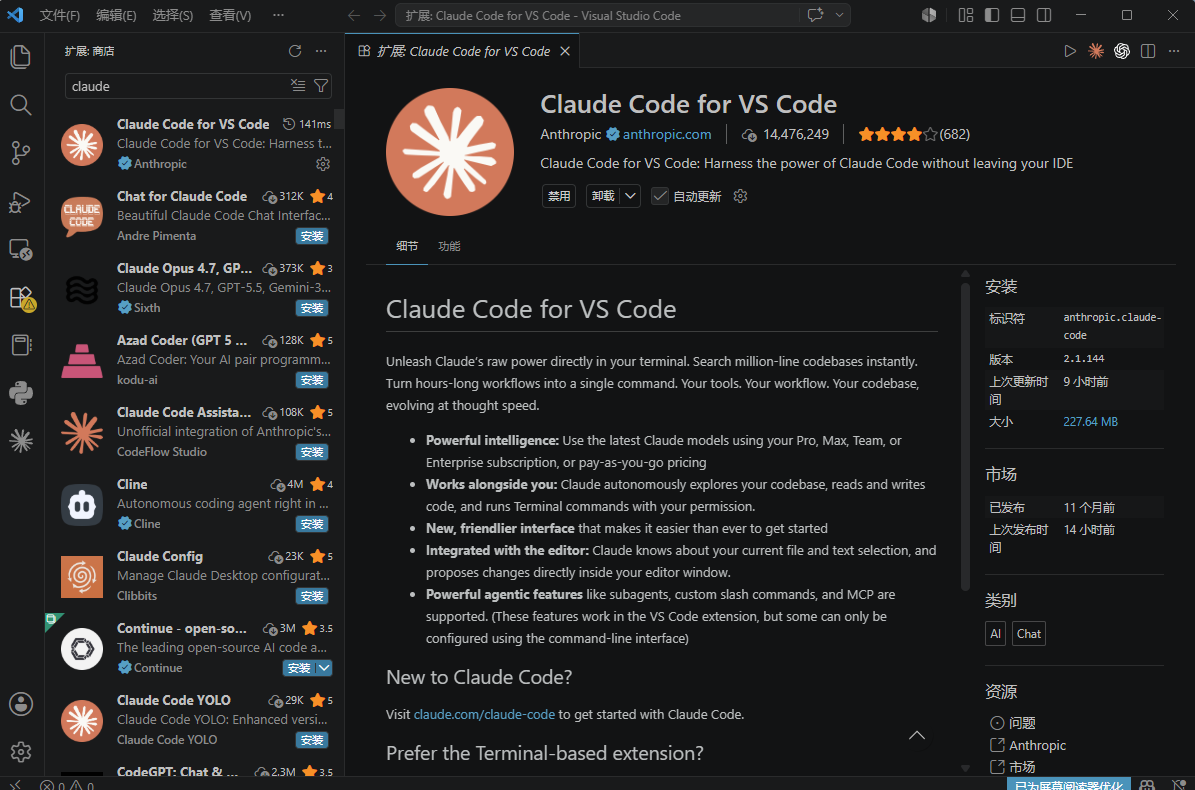Click the star rating for the extension
The height and width of the screenshot is (790, 1195).
(914, 134)
